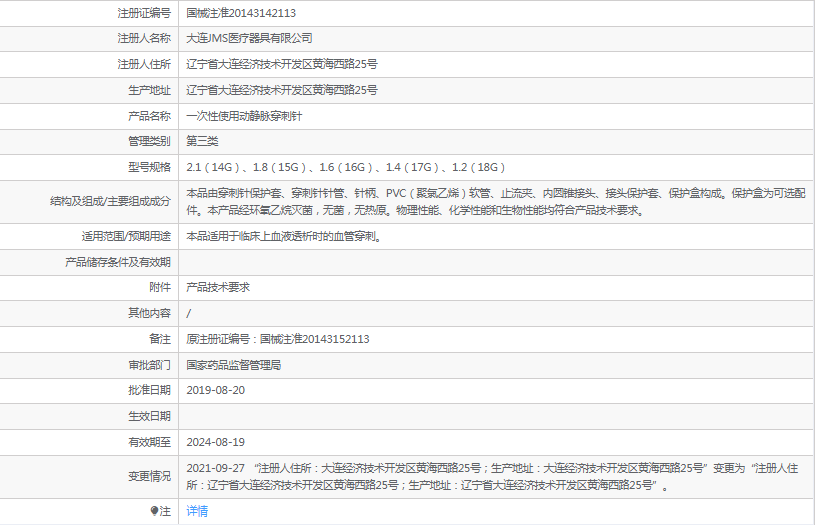Image resolution: width=819 pixels, height=525 pixels.
Task: Select the text 原注册证编号：国械注准20143152113
Action: [277, 339]
